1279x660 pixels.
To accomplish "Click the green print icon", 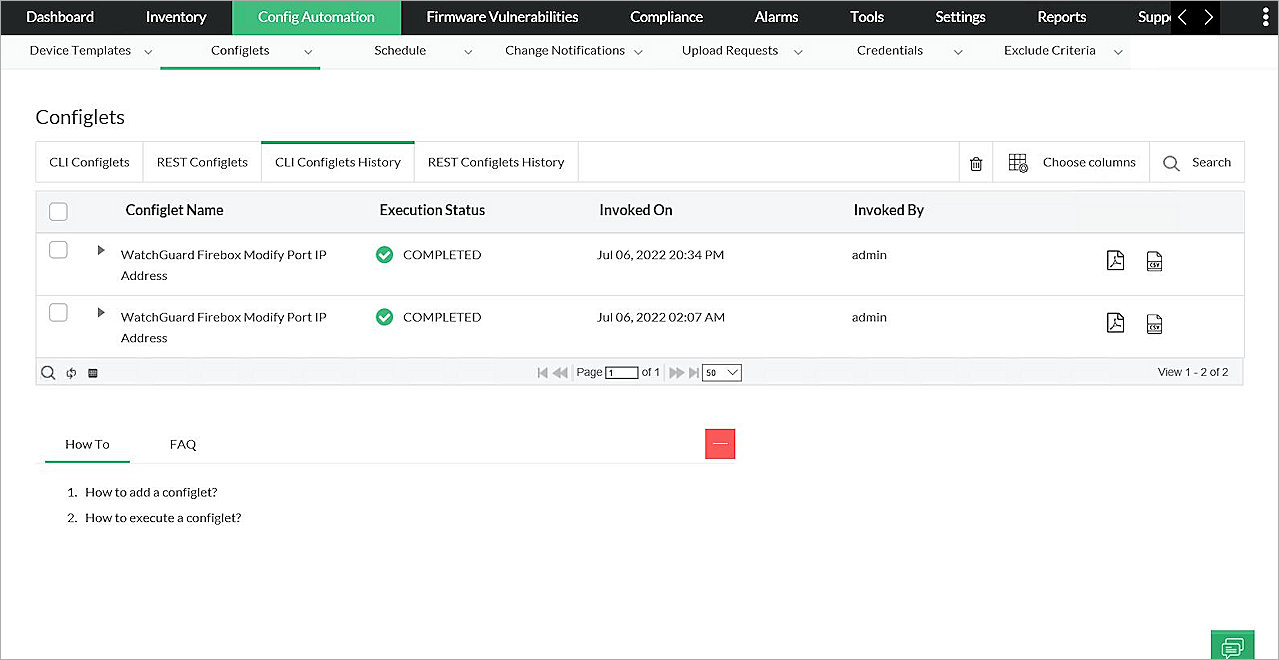I will [x=1232, y=645].
